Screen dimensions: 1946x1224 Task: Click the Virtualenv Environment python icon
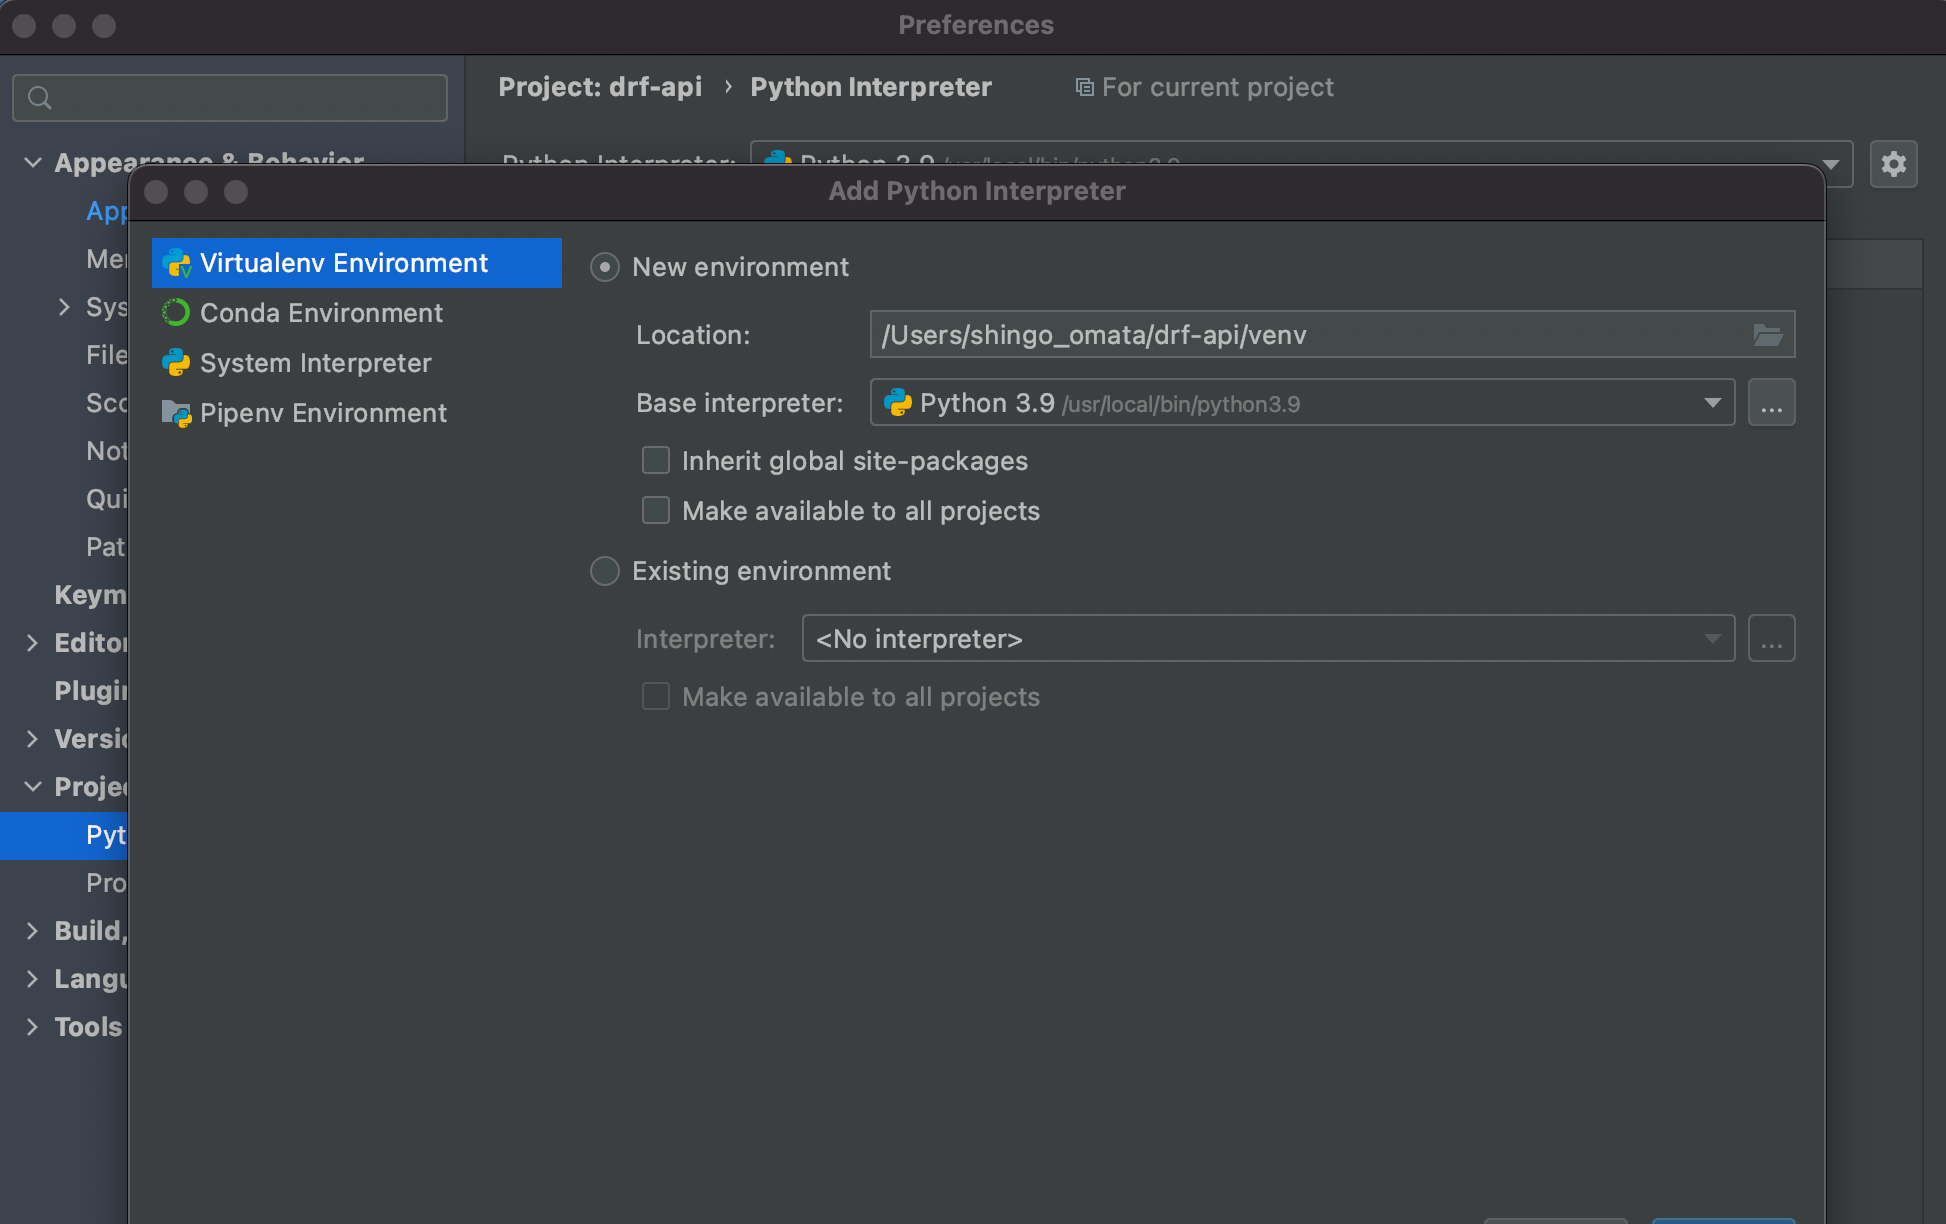(x=177, y=263)
